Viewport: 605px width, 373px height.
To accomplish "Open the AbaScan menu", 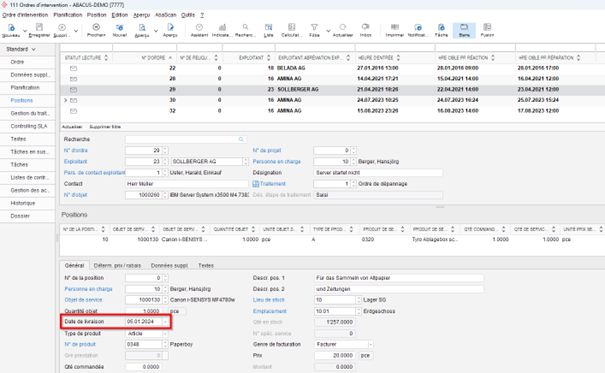I will pyautogui.click(x=166, y=15).
